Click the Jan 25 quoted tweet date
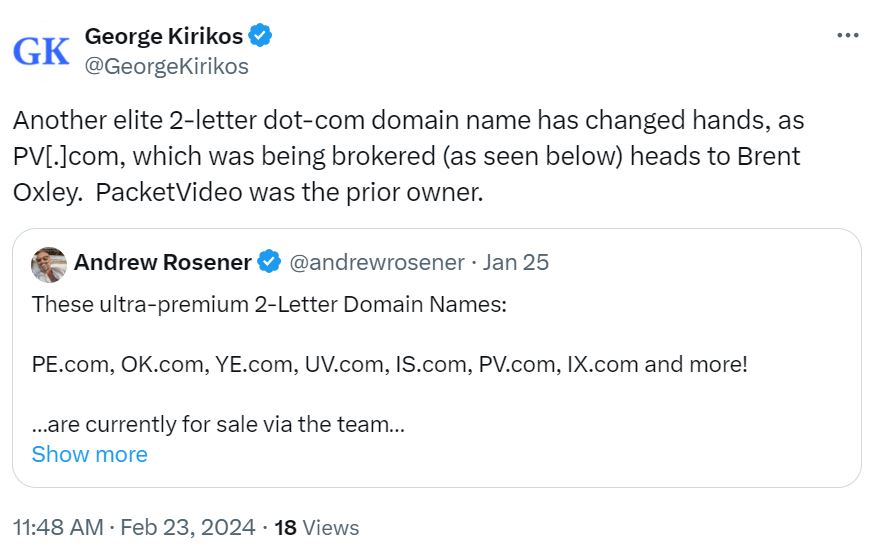The height and width of the screenshot is (557, 885). pyautogui.click(x=516, y=263)
